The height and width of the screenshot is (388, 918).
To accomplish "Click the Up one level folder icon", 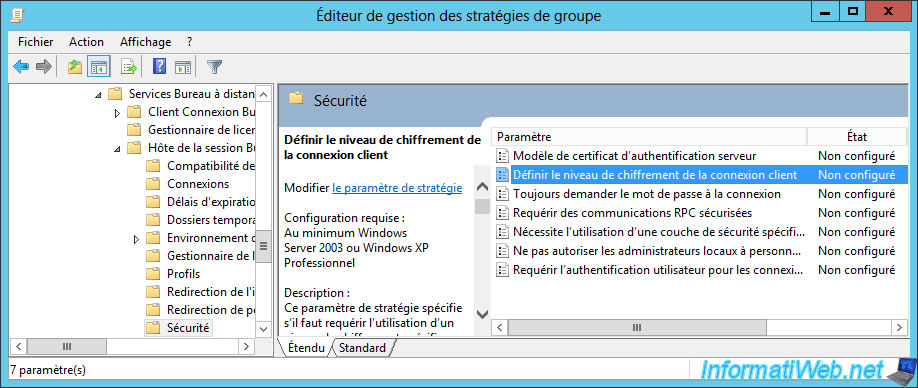I will tap(74, 67).
